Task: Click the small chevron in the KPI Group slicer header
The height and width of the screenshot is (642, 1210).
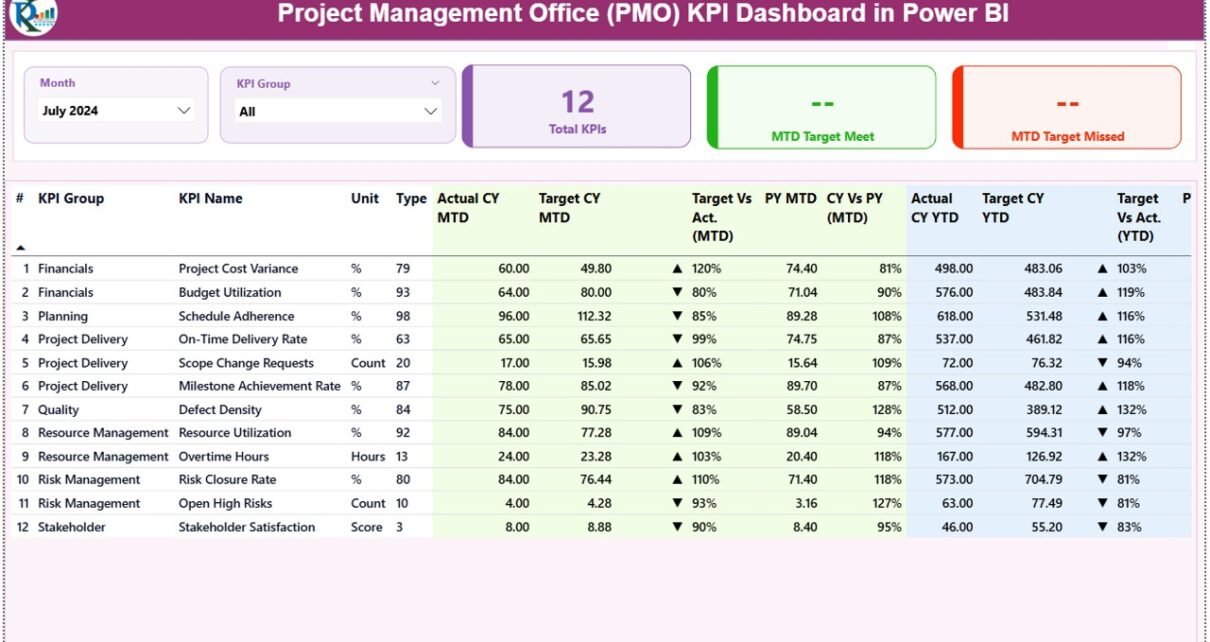Action: 435,84
